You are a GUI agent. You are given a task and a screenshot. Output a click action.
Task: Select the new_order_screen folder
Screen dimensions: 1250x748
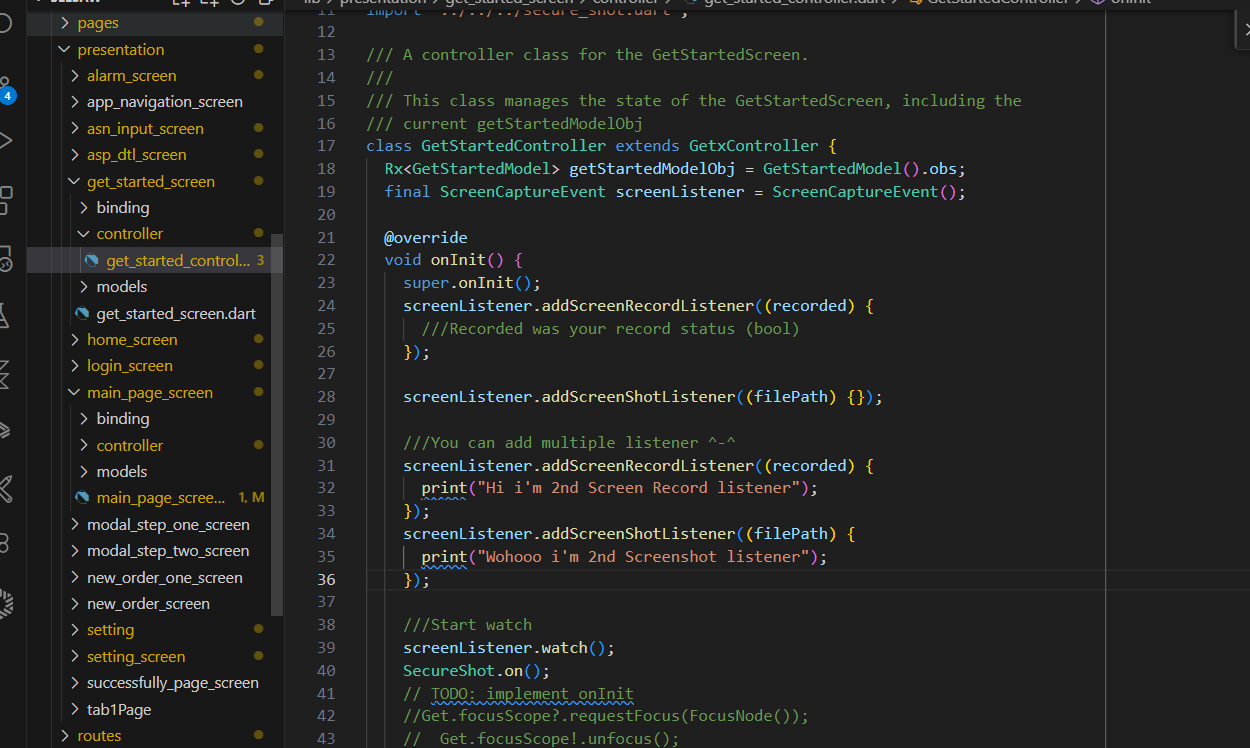pos(148,603)
